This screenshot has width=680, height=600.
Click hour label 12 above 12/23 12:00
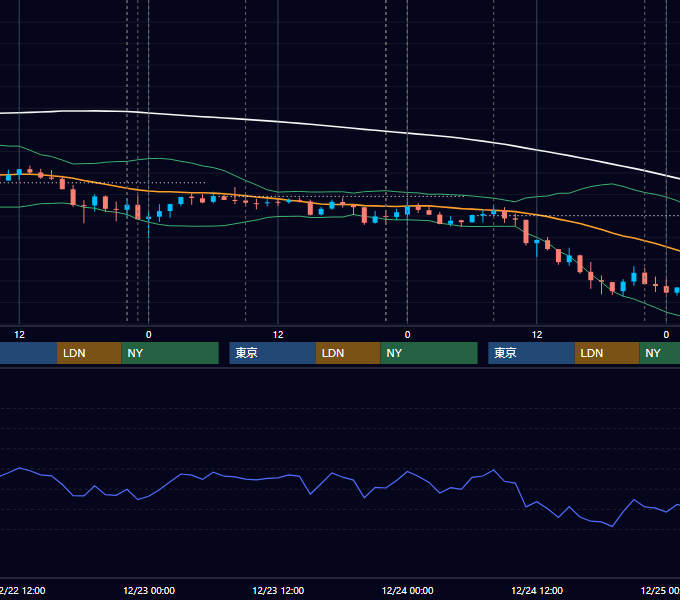click(278, 335)
